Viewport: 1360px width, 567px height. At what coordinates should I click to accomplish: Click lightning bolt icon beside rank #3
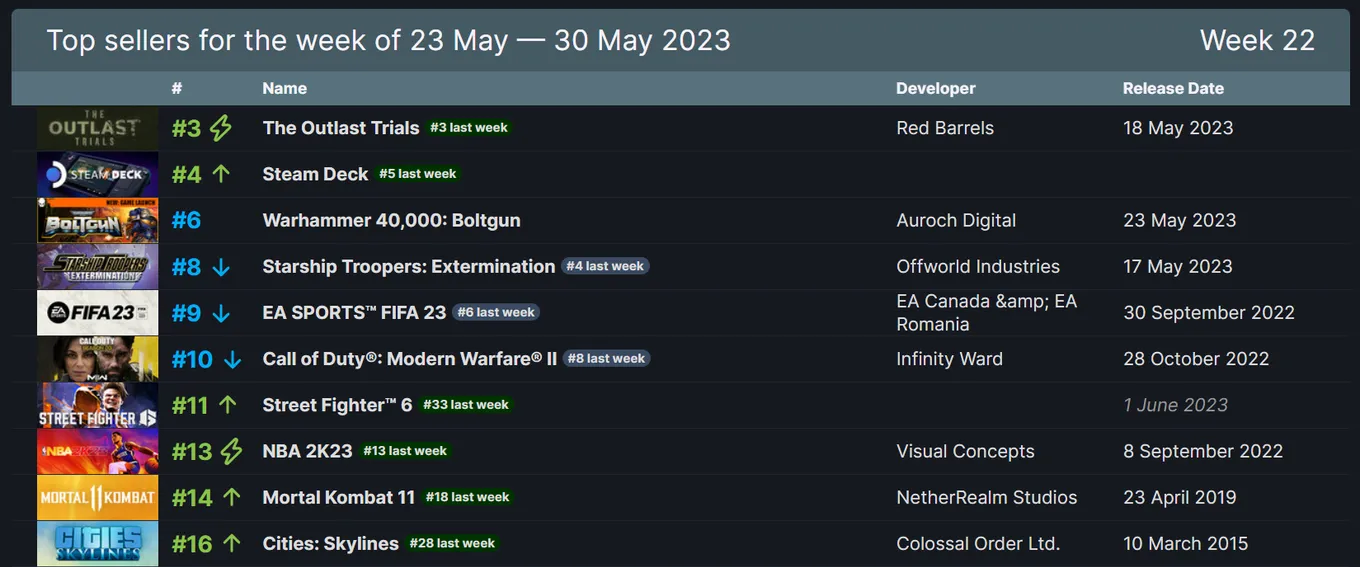tap(221, 128)
